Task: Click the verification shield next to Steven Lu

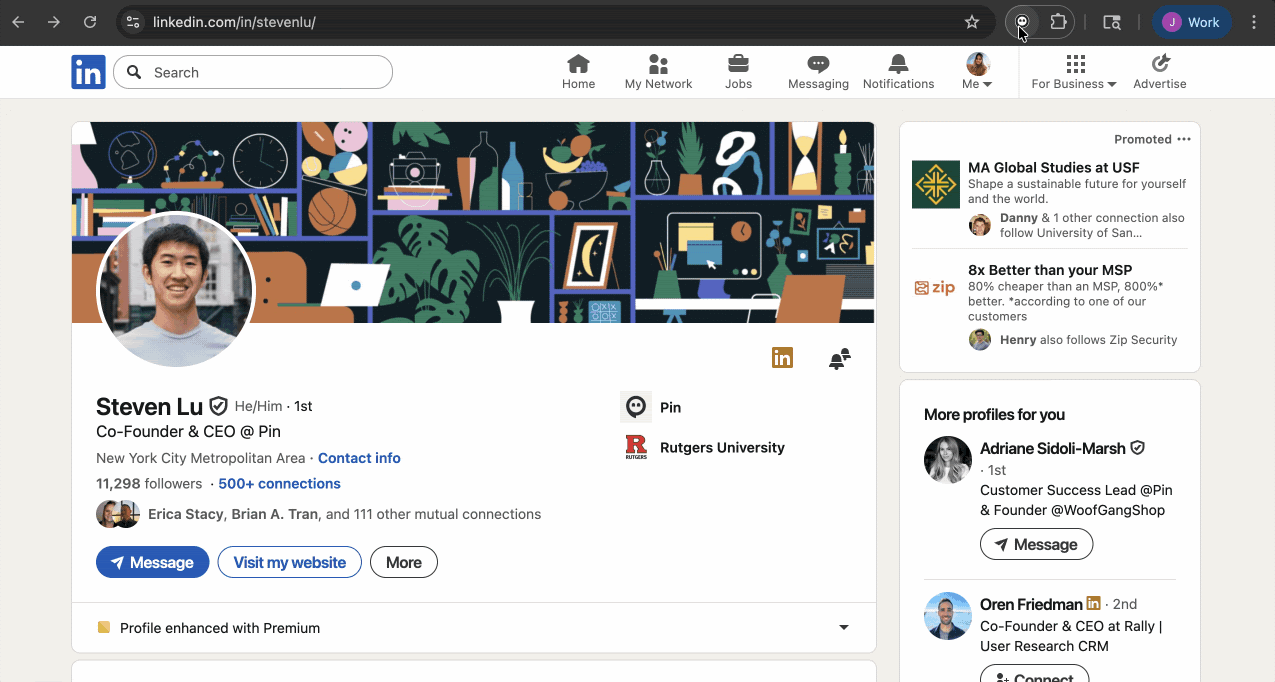Action: pos(218,406)
